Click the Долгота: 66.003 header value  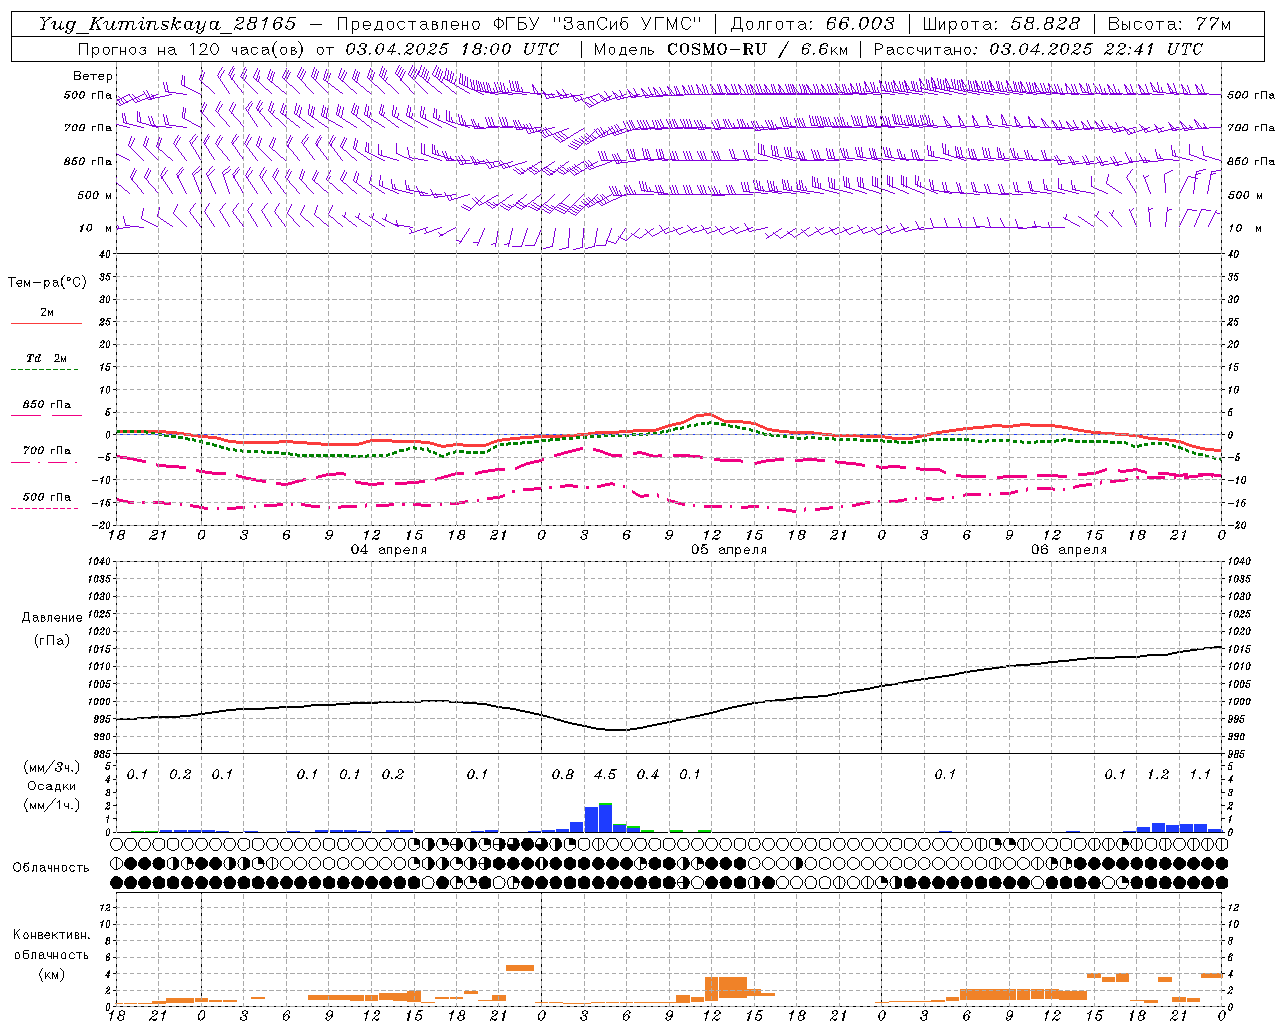[812, 24]
